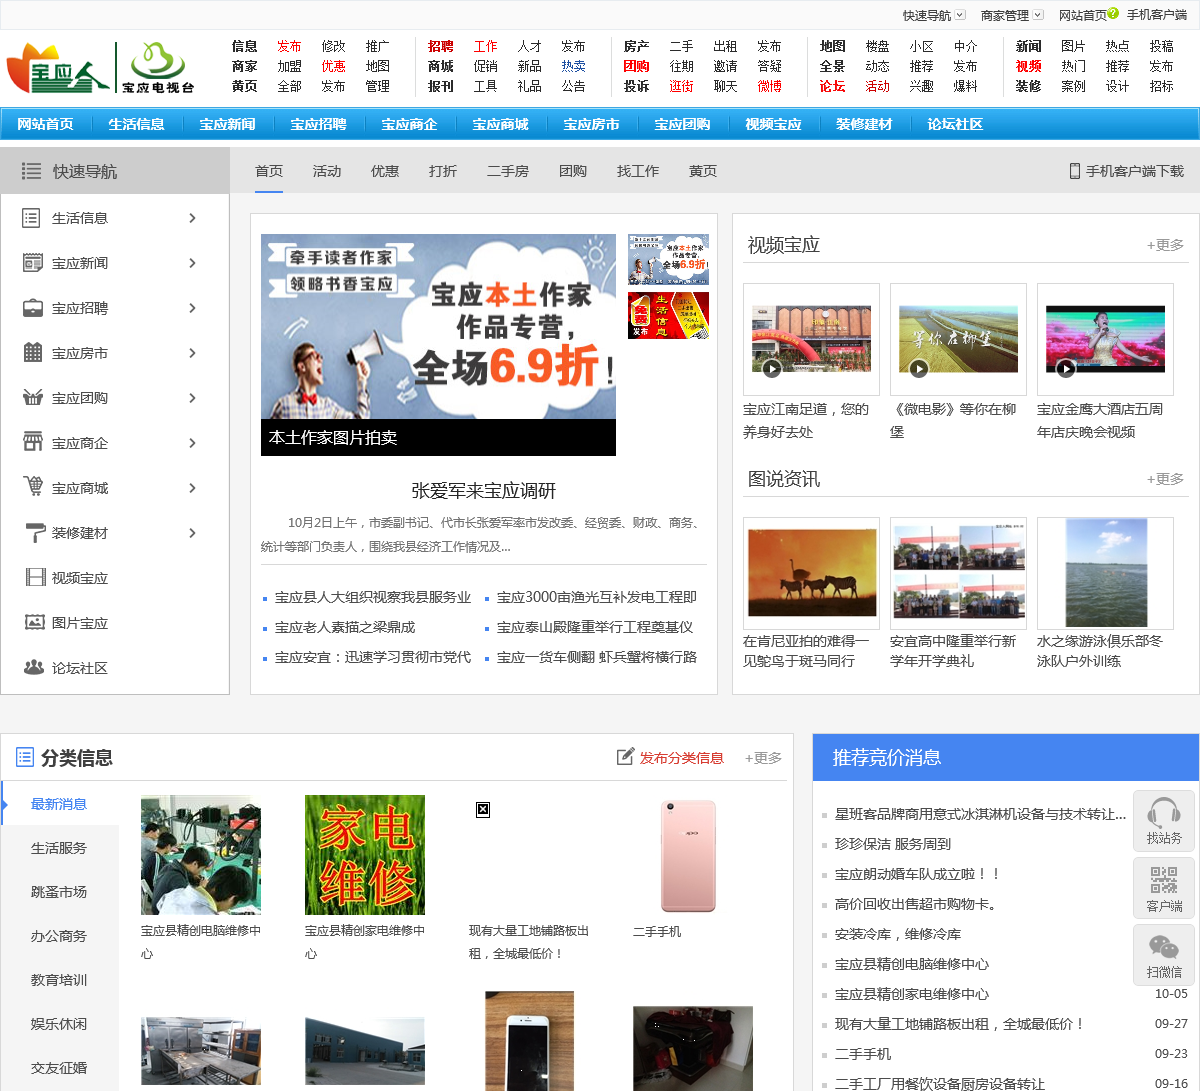1200x1091 pixels.
Task: Select the red 生活信息 small banner thumbnail
Action: (x=668, y=315)
